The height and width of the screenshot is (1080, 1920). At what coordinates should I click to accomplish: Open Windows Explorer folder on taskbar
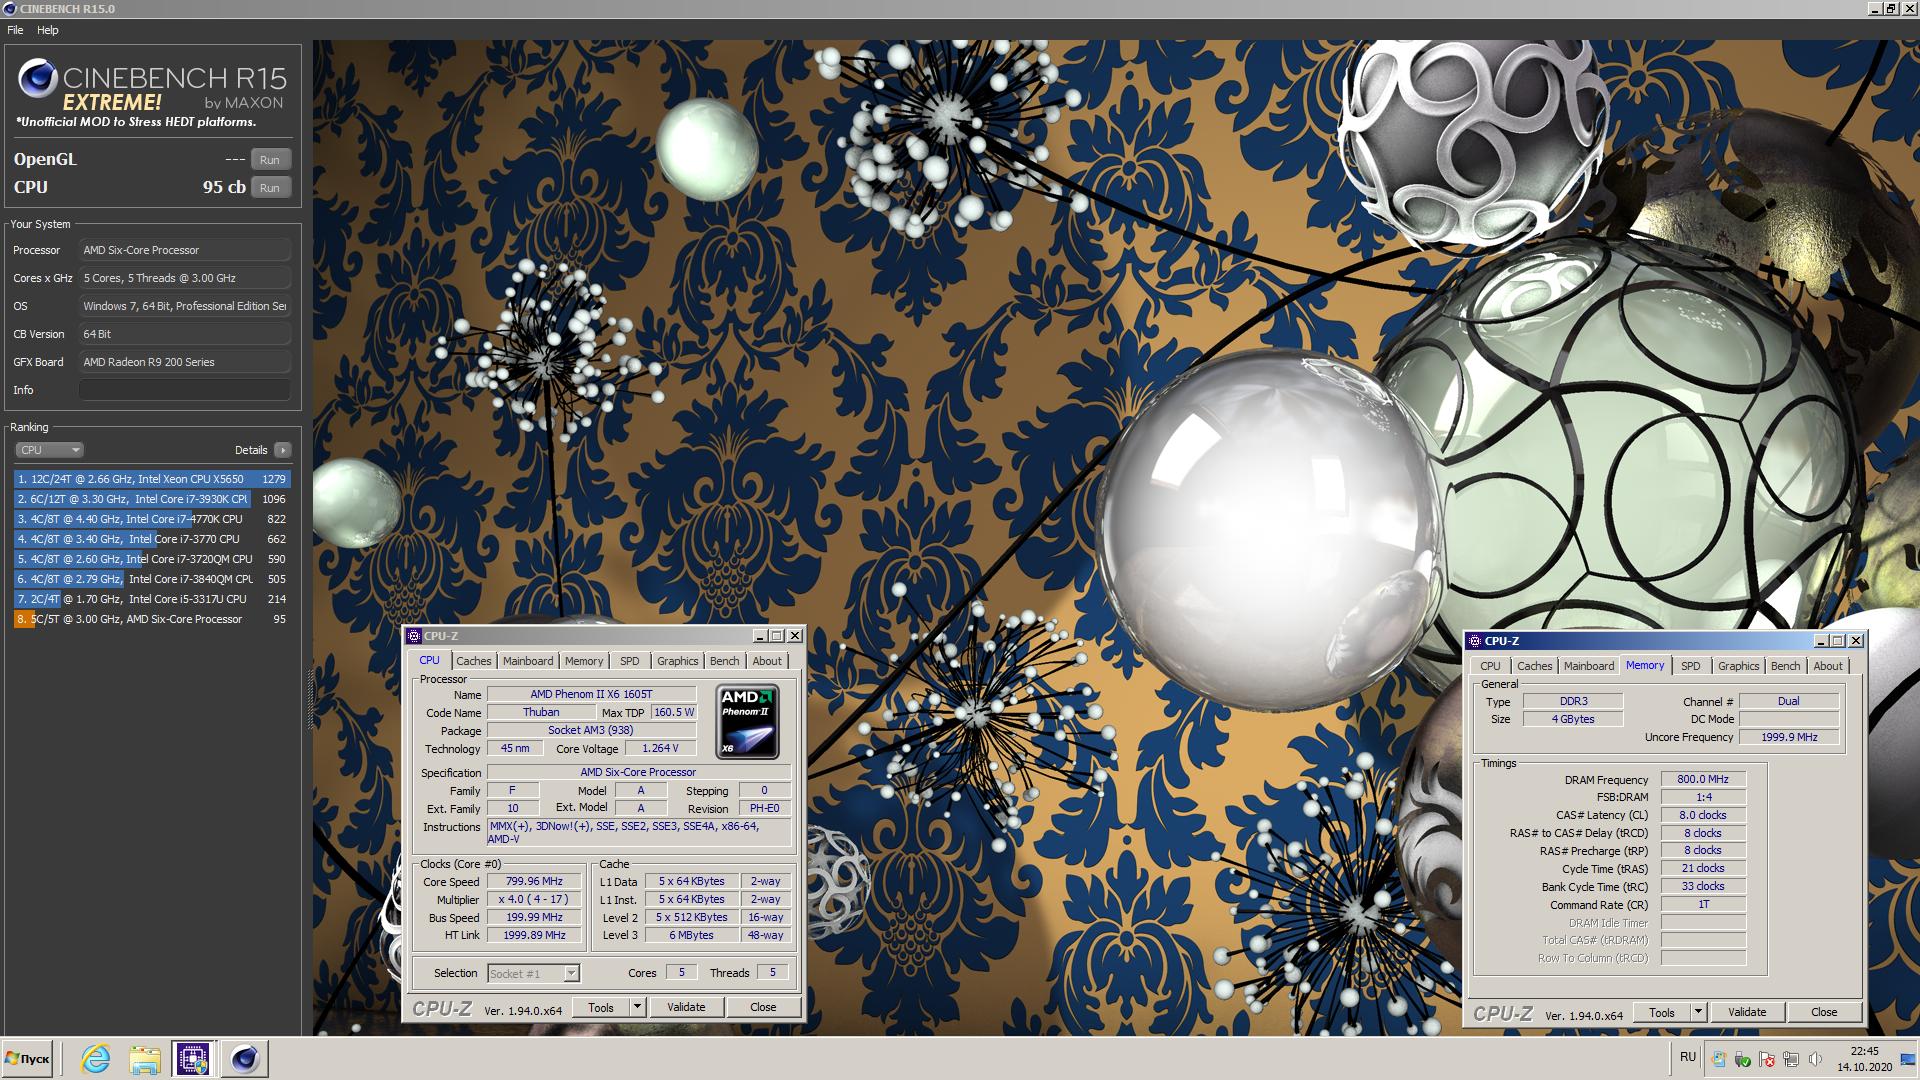coord(145,1059)
